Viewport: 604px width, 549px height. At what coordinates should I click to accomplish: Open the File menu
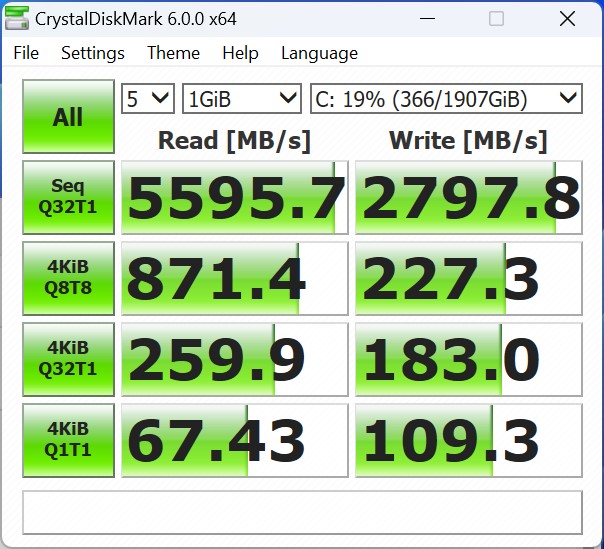[x=26, y=53]
